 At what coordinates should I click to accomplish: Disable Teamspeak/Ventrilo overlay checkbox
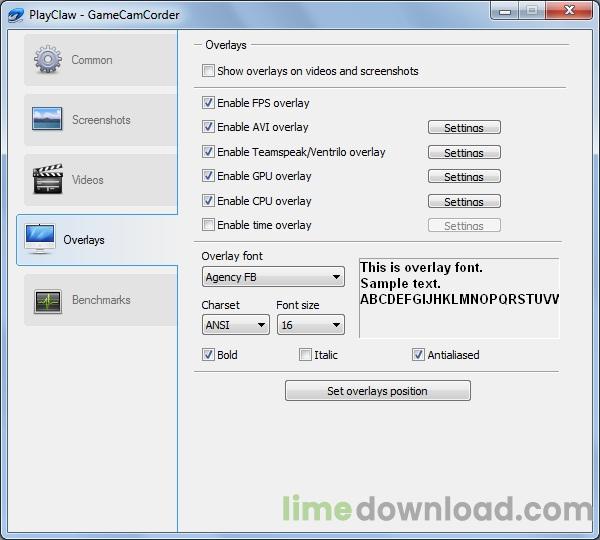click(208, 152)
